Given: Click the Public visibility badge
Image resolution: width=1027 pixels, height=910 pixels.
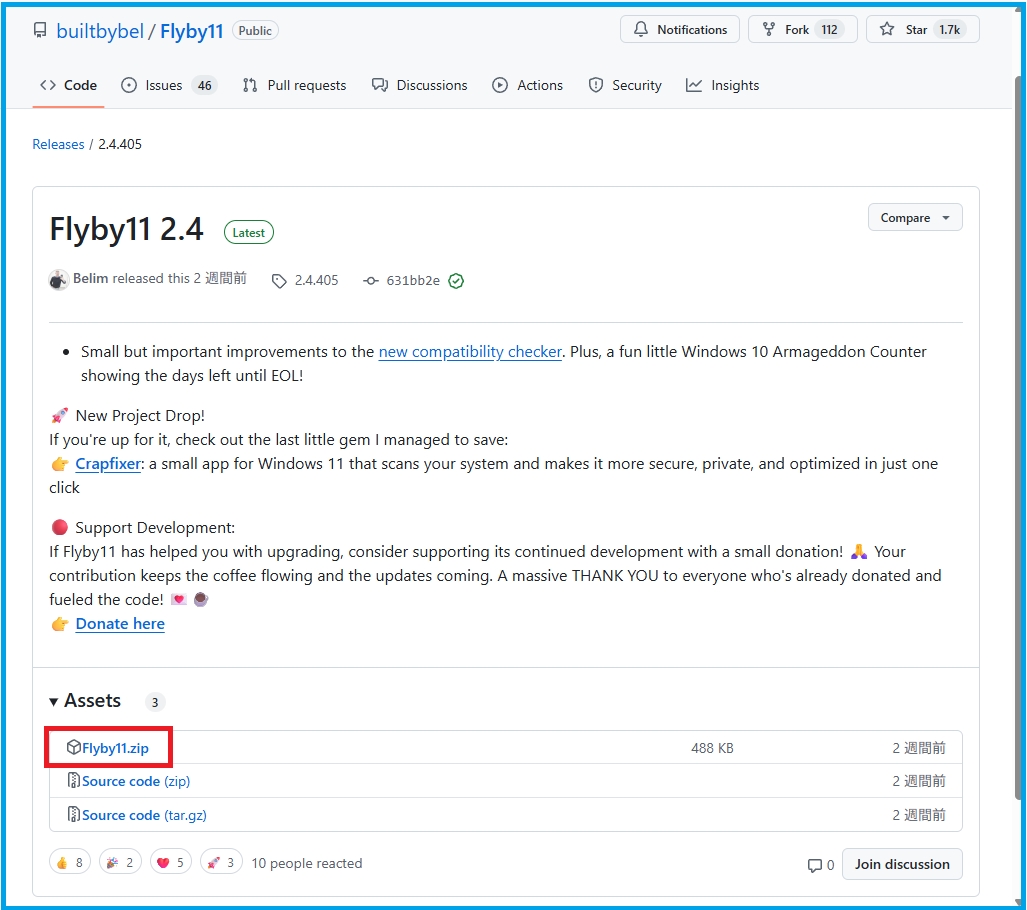Looking at the screenshot, I should coord(255,31).
